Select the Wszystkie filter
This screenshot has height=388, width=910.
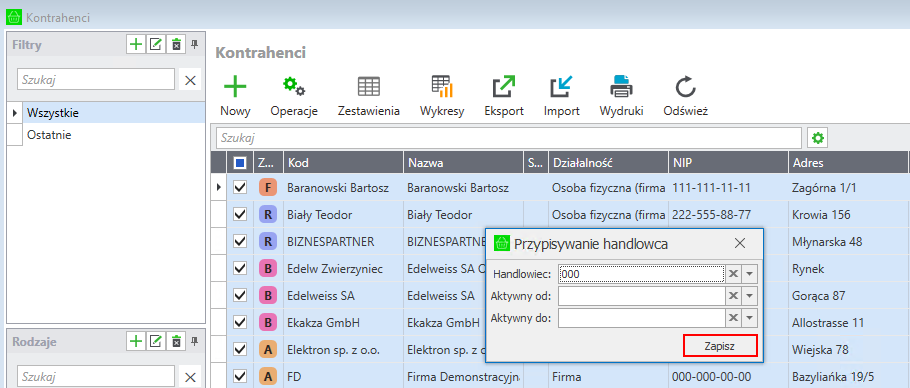pos(114,113)
